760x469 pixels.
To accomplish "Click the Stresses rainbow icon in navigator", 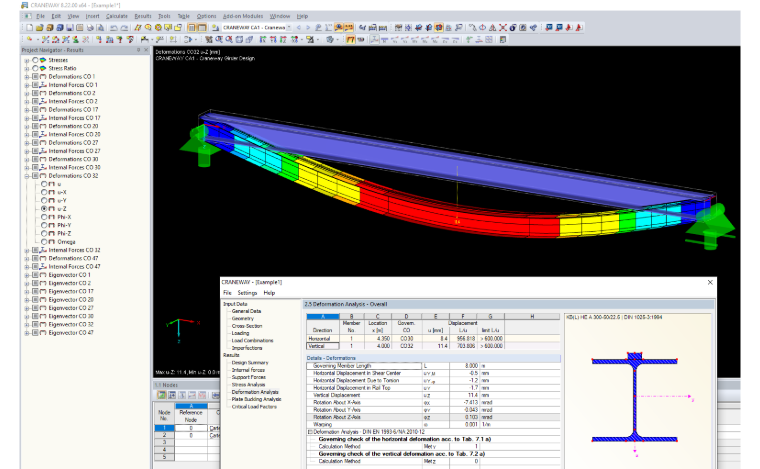I will (43, 60).
